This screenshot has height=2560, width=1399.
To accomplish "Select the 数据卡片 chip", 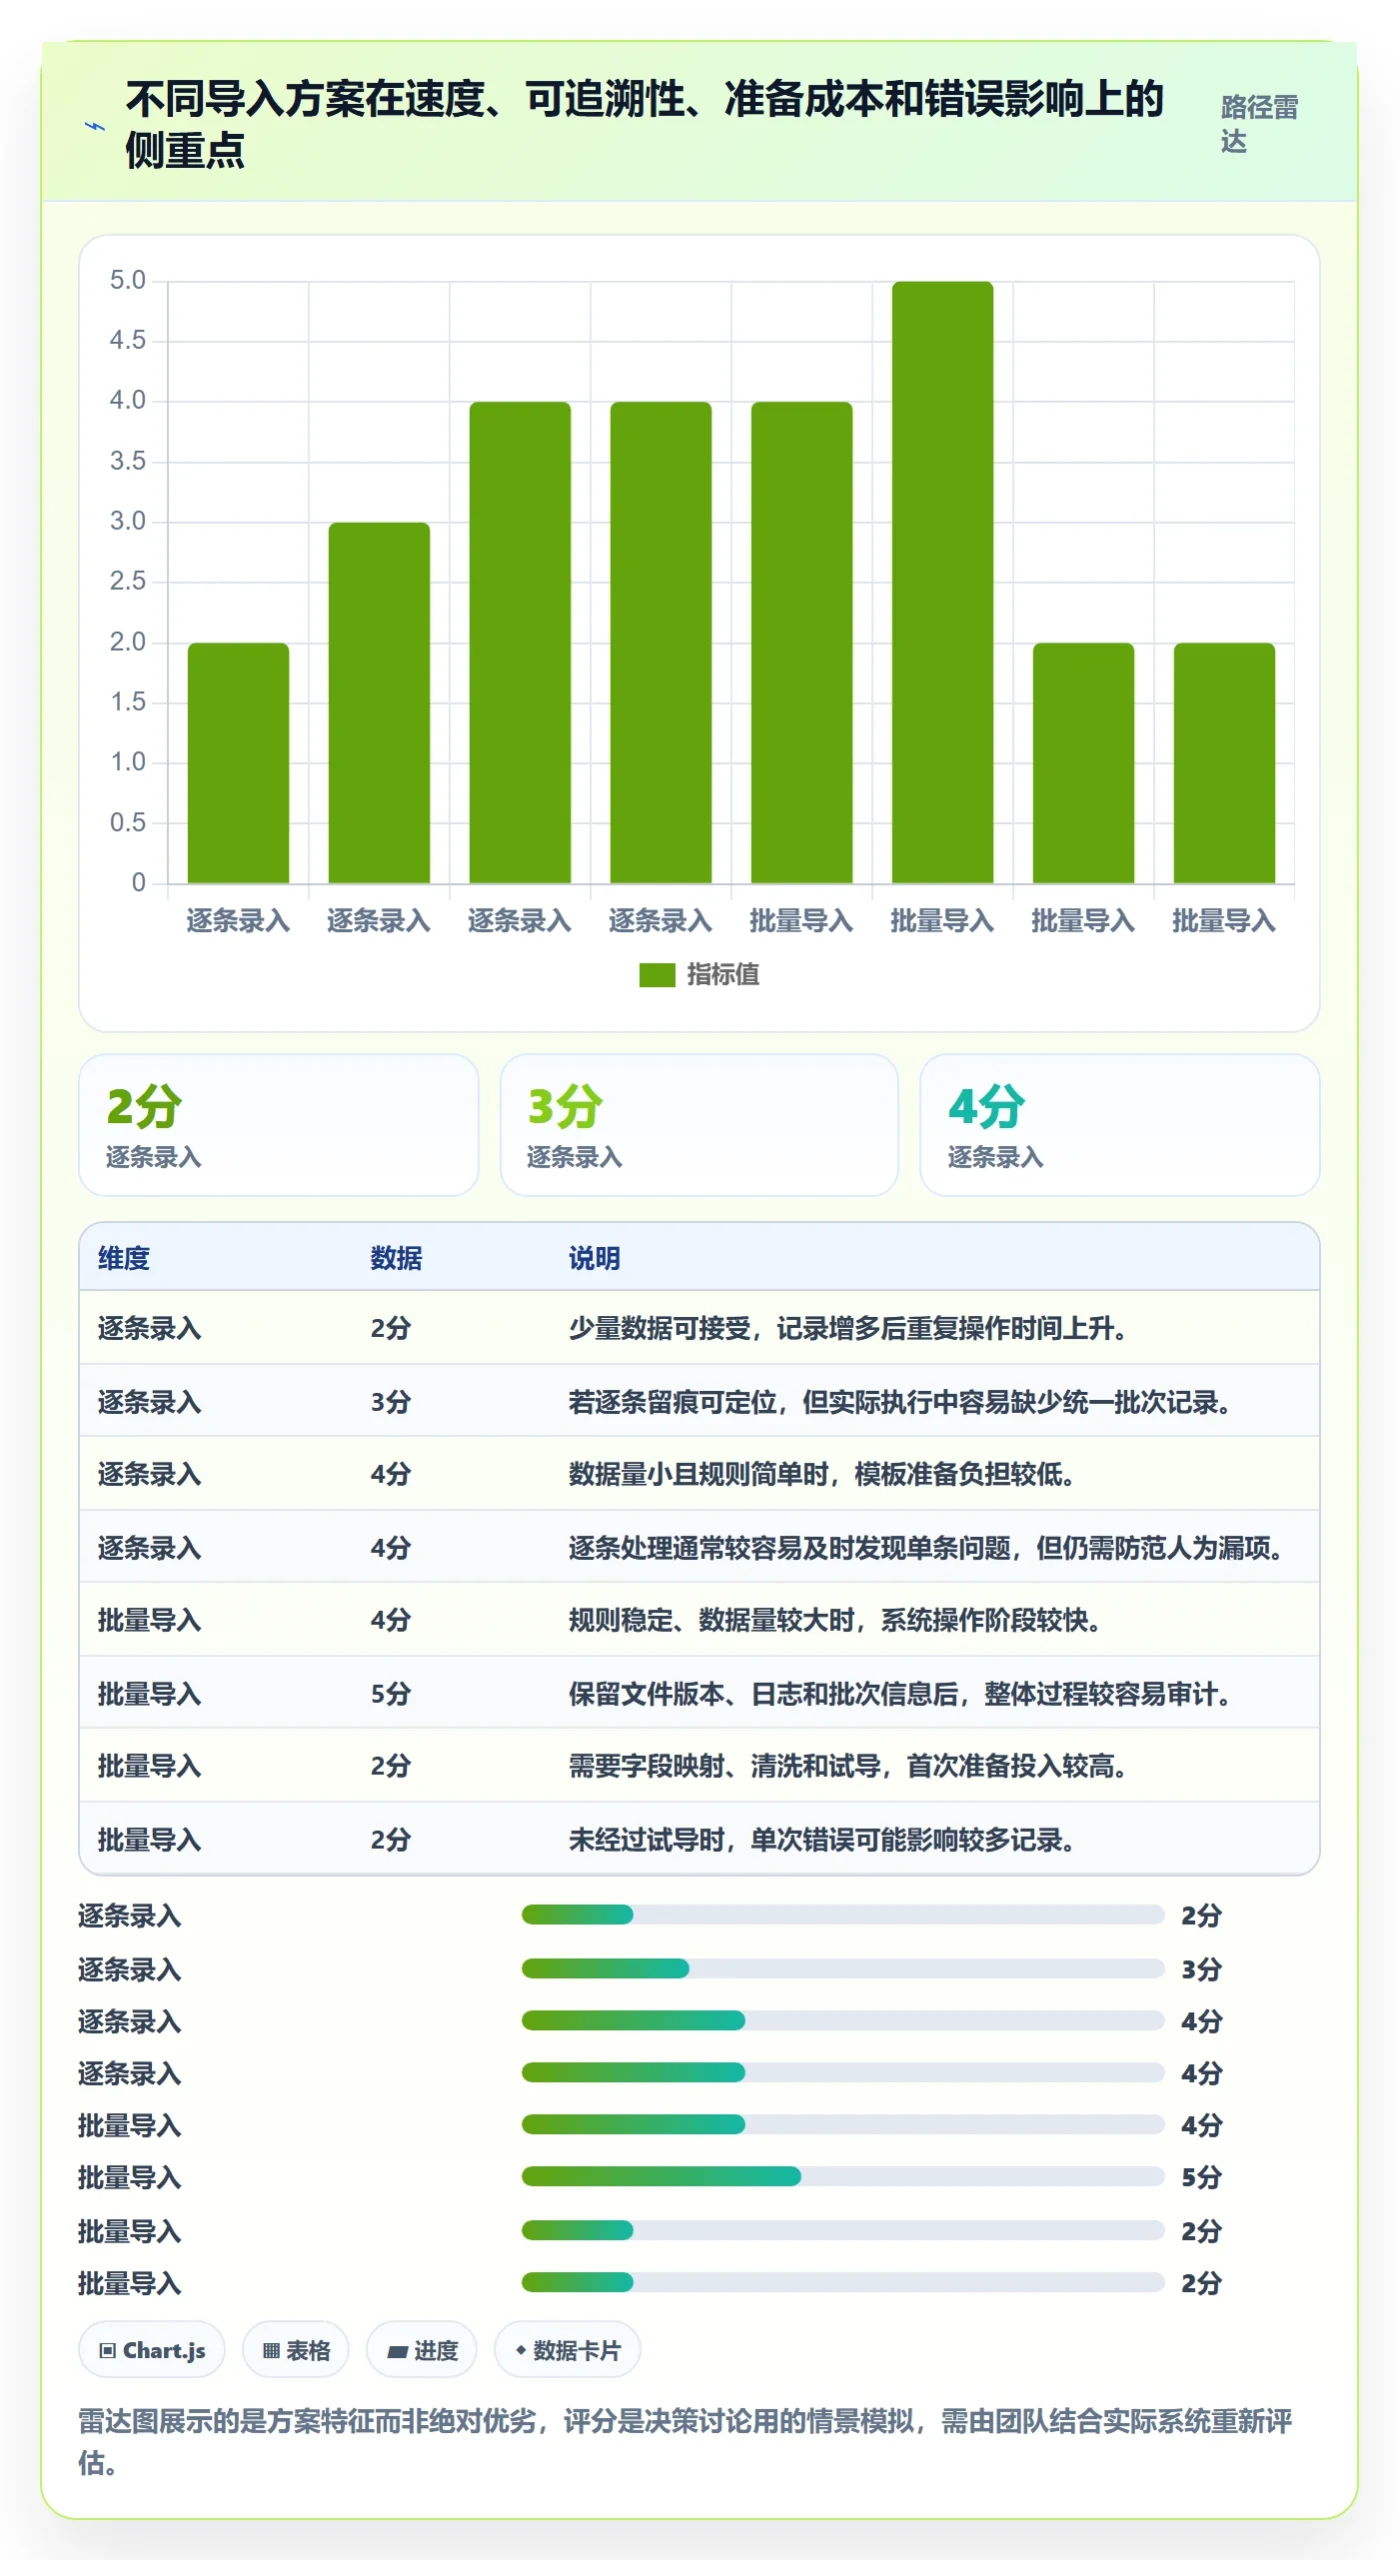I will (x=567, y=2350).
